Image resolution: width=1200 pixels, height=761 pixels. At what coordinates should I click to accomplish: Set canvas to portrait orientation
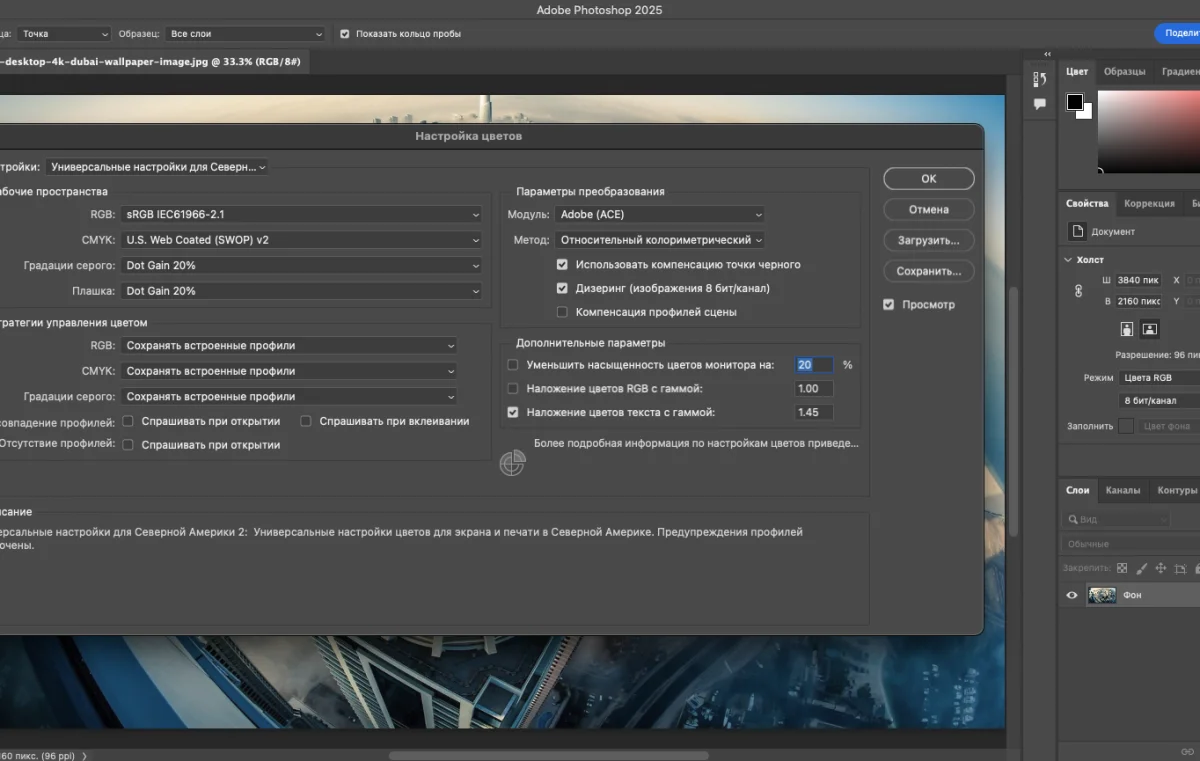(x=1127, y=329)
